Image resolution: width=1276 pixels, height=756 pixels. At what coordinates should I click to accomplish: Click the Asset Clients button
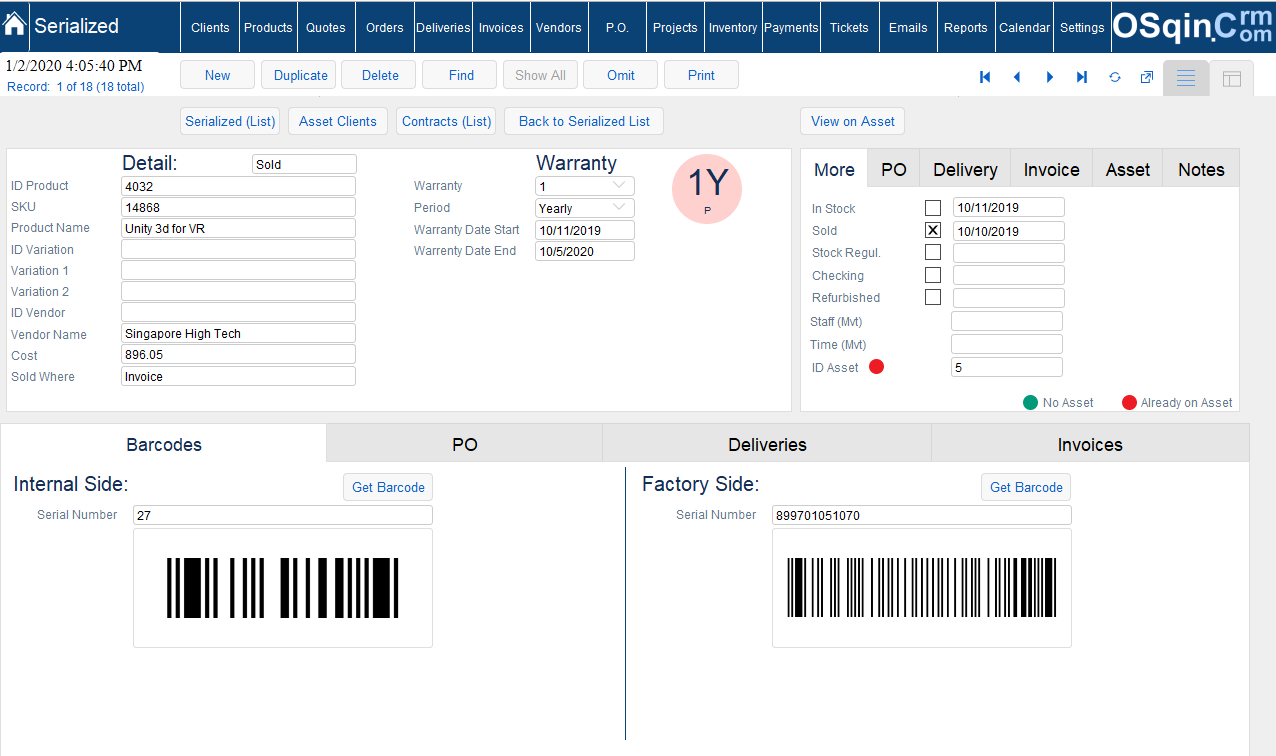point(338,121)
